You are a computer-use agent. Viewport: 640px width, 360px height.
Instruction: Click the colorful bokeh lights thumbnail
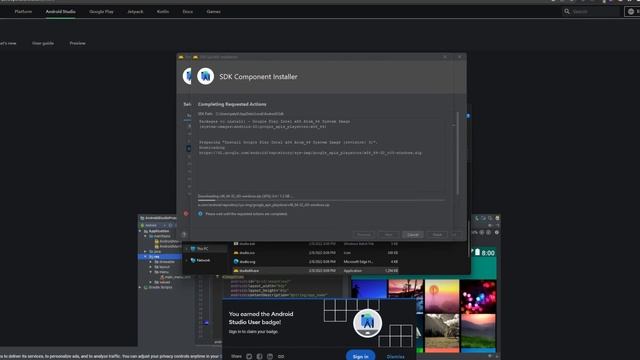point(478,296)
